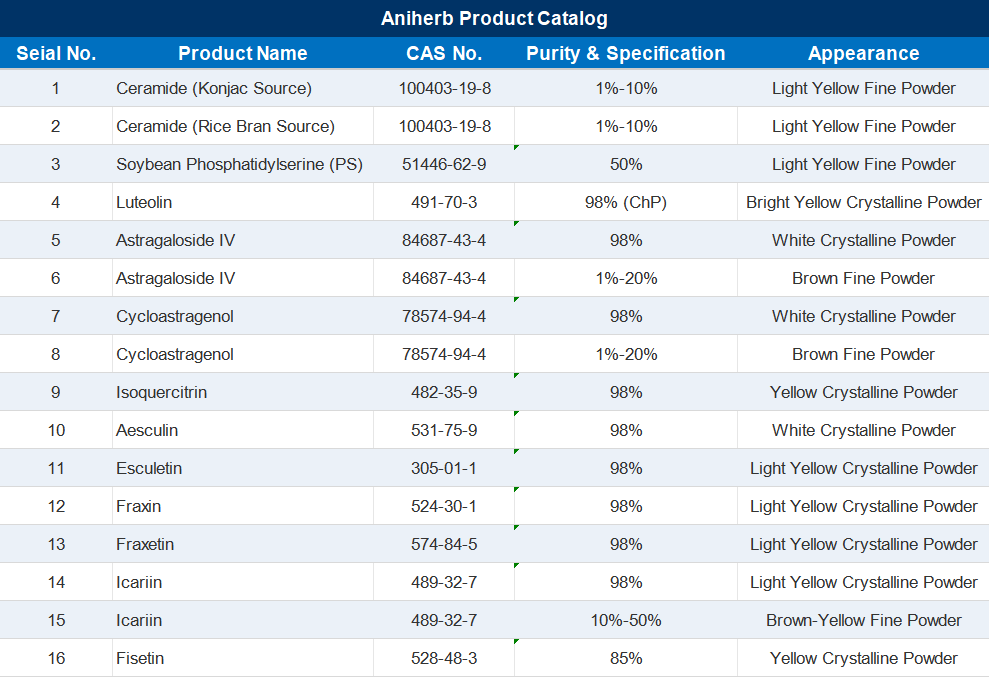Click Brown-Yellow Fine Powder appearance cell
The image size is (989, 677).
tap(863, 620)
